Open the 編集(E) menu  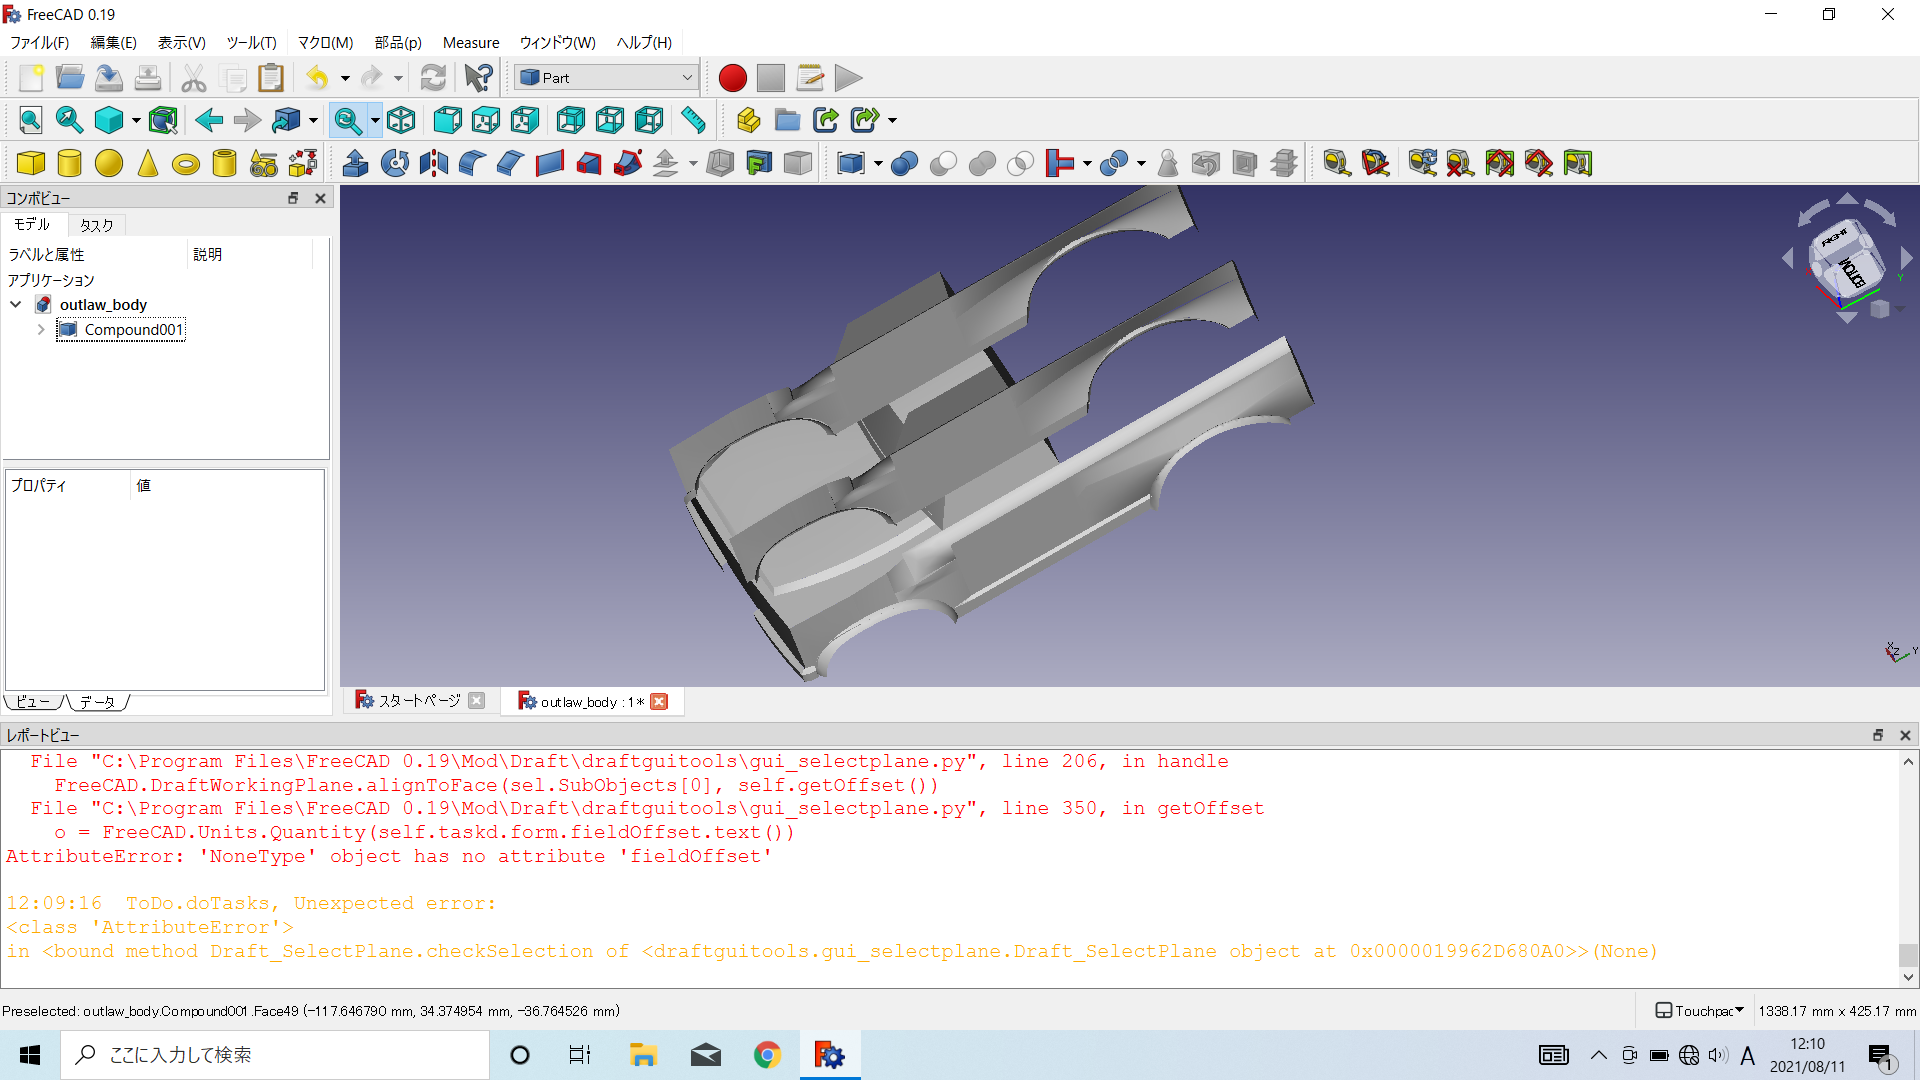click(113, 42)
